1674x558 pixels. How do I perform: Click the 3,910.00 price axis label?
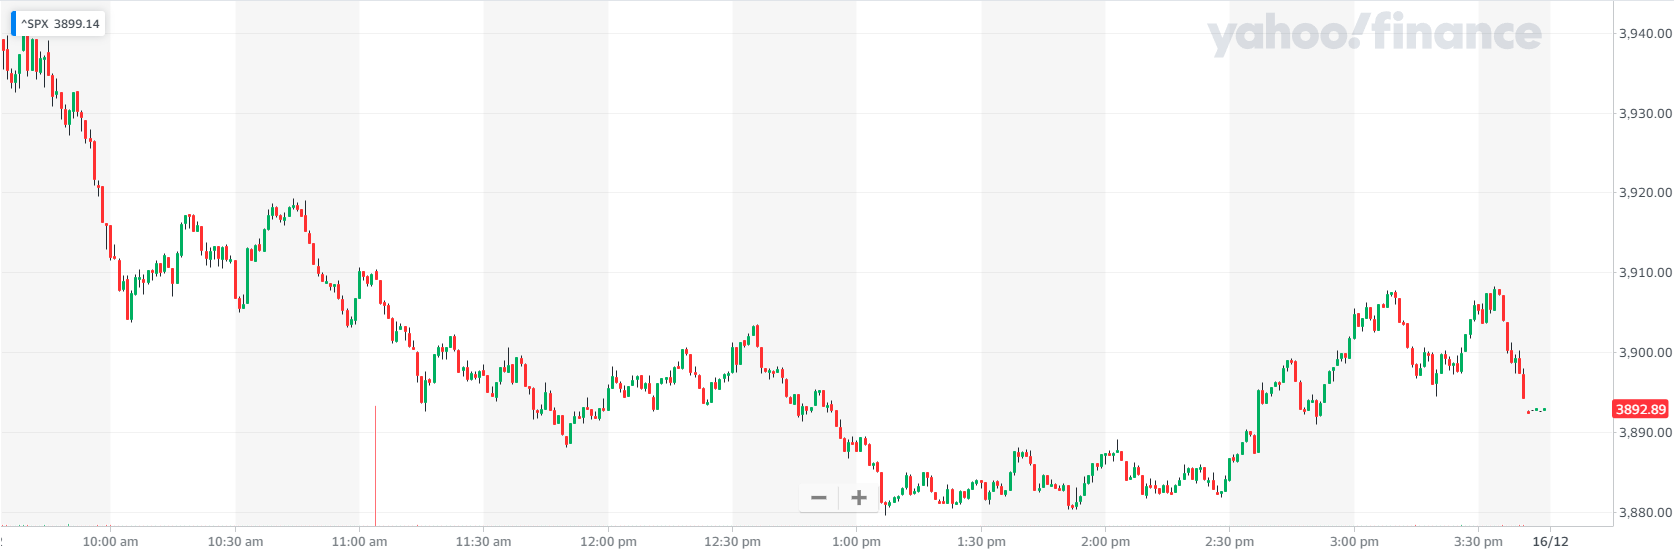tap(1645, 272)
